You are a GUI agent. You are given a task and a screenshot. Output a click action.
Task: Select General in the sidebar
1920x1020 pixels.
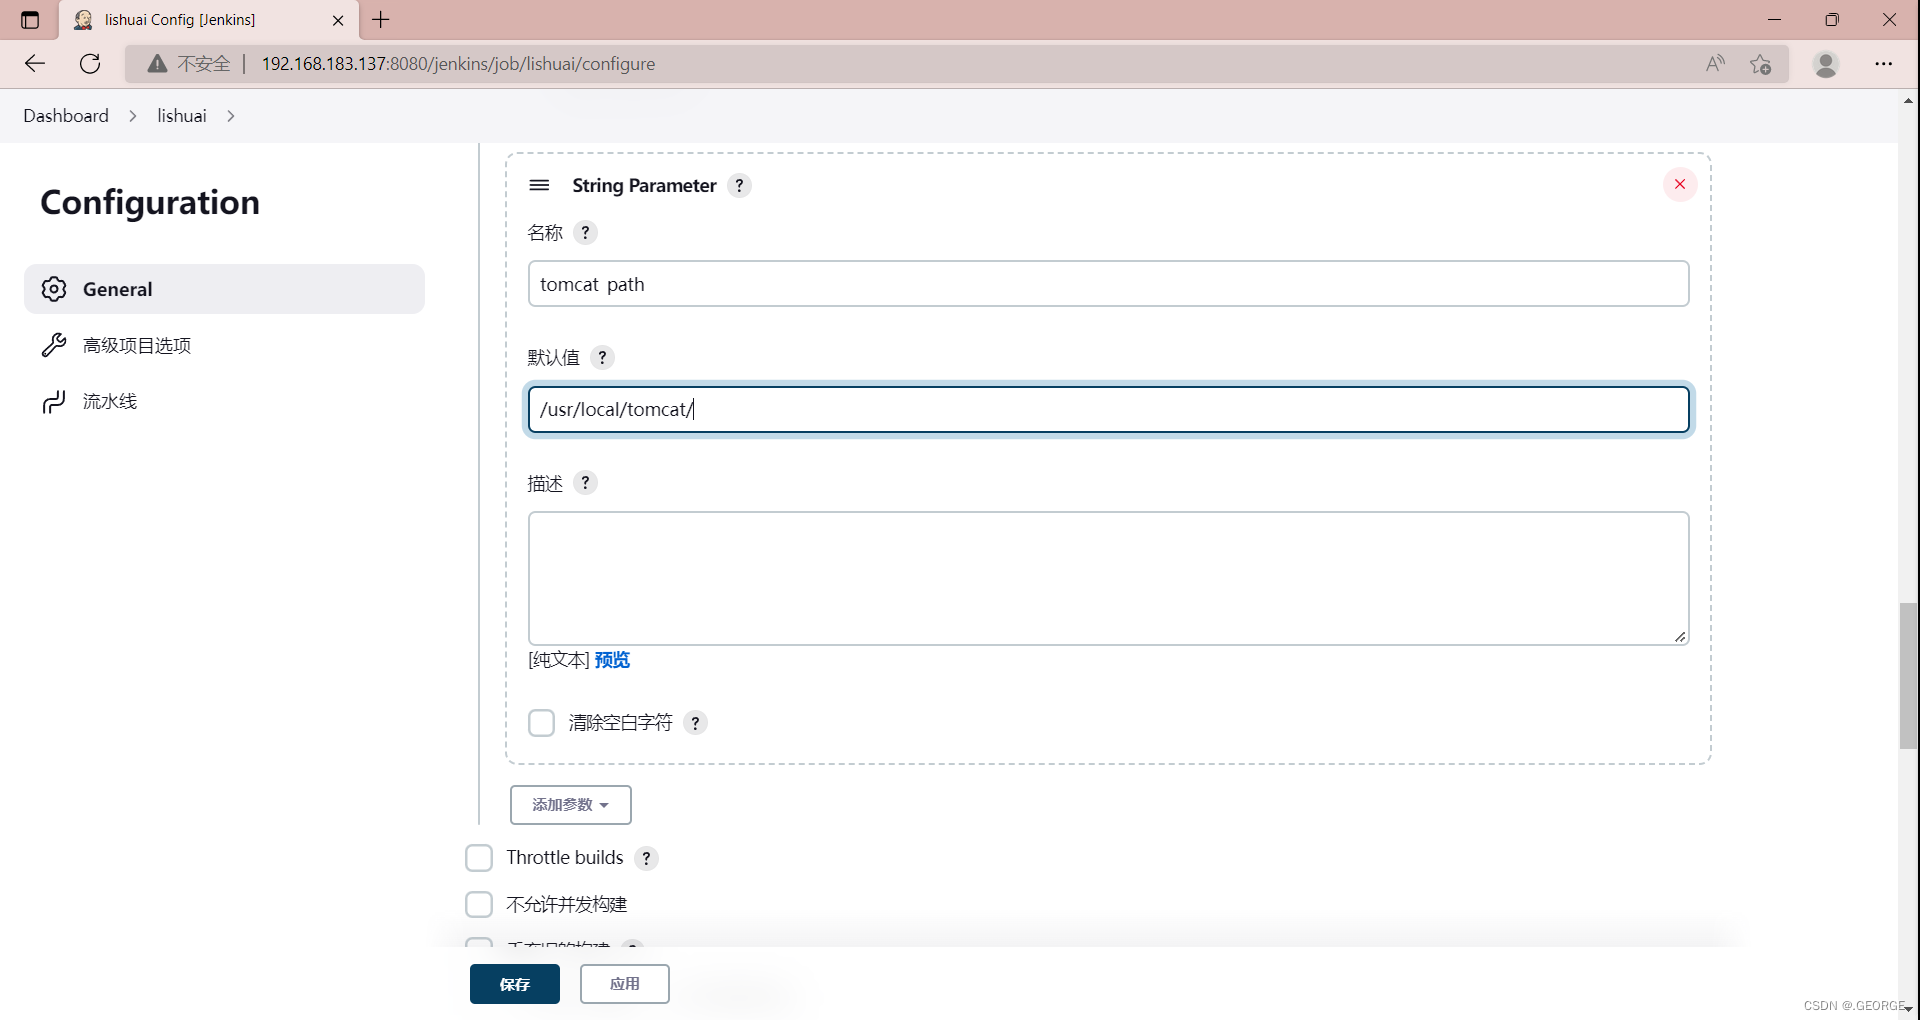pyautogui.click(x=224, y=289)
